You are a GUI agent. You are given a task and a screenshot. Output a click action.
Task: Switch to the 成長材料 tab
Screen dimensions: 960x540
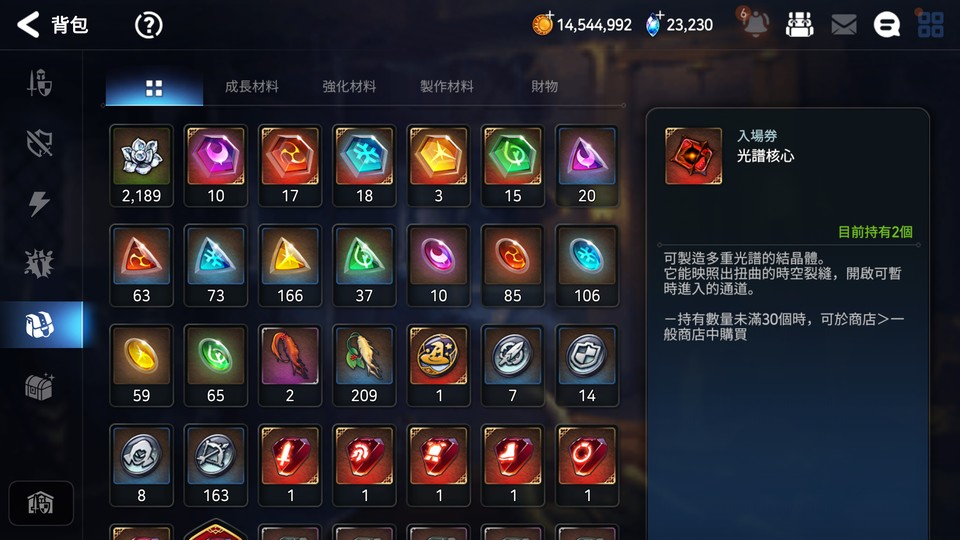pos(252,87)
